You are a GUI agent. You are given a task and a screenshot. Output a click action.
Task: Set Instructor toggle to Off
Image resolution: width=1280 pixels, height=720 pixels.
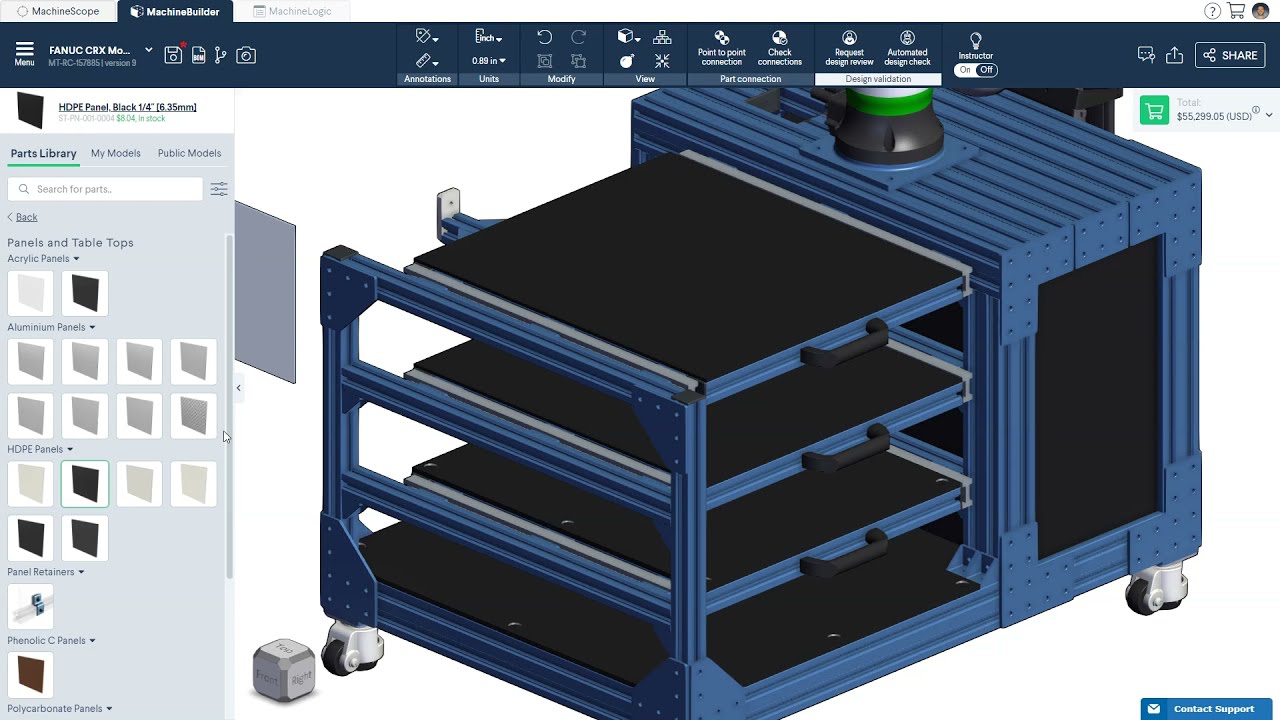986,70
